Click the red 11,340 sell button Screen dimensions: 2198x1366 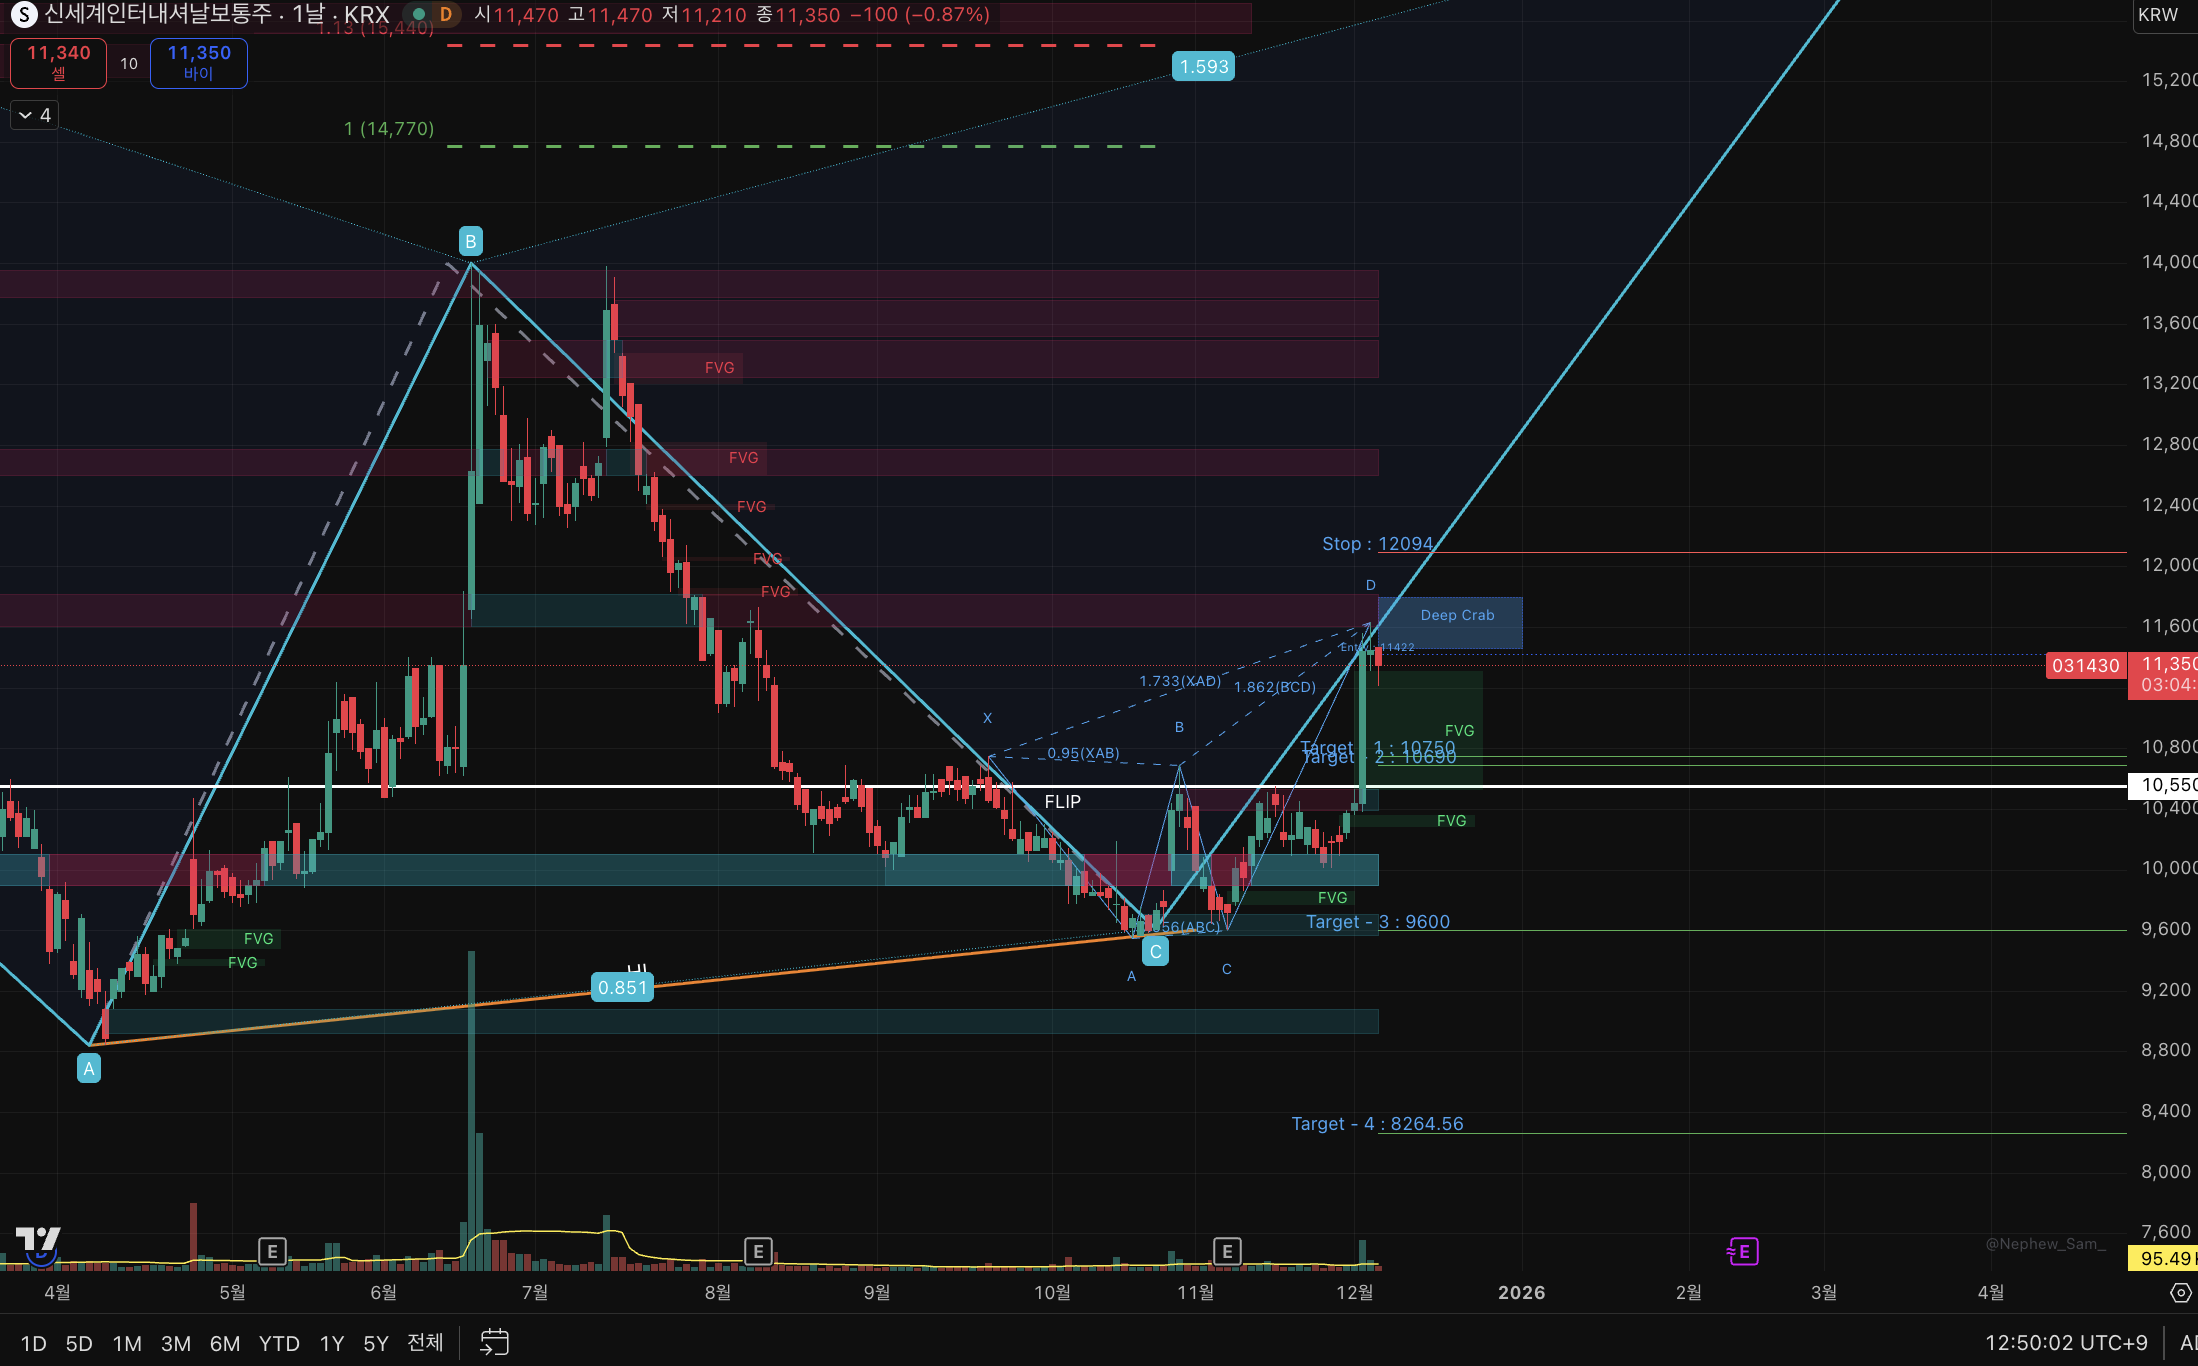58,62
